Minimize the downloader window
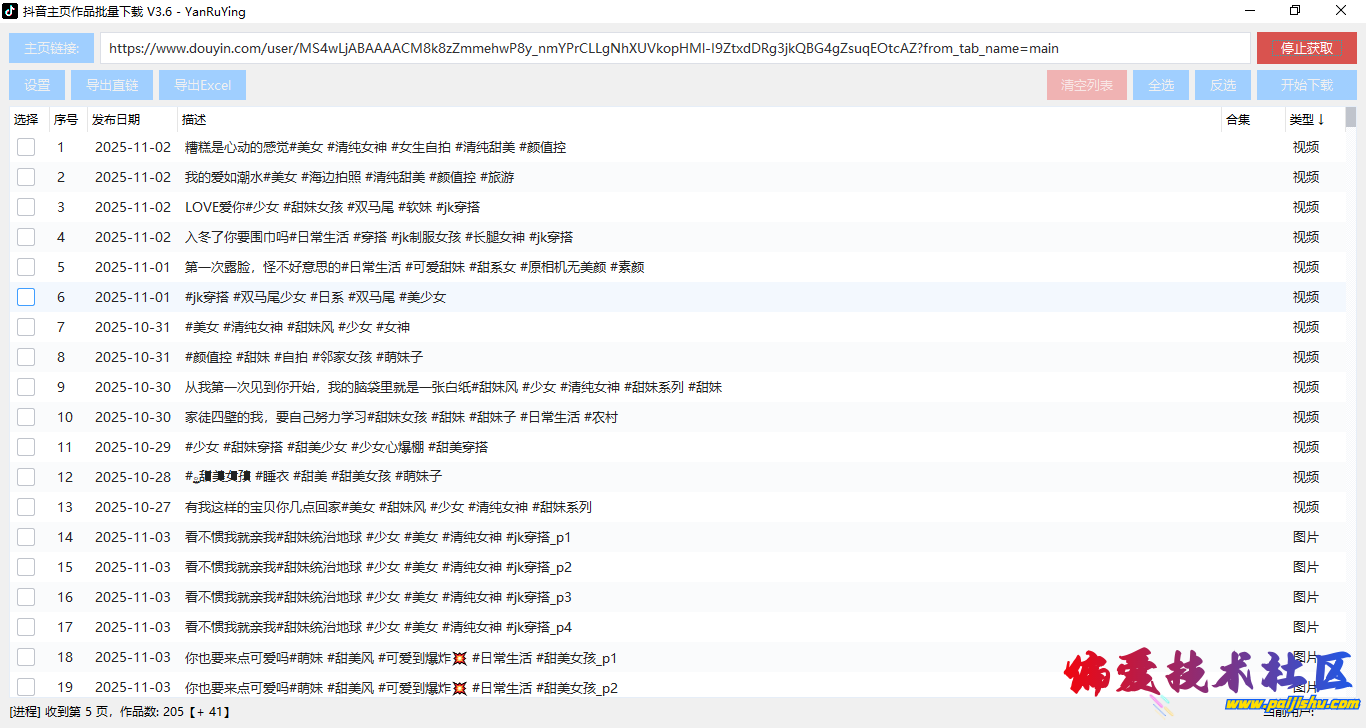The width and height of the screenshot is (1366, 728). (1250, 11)
